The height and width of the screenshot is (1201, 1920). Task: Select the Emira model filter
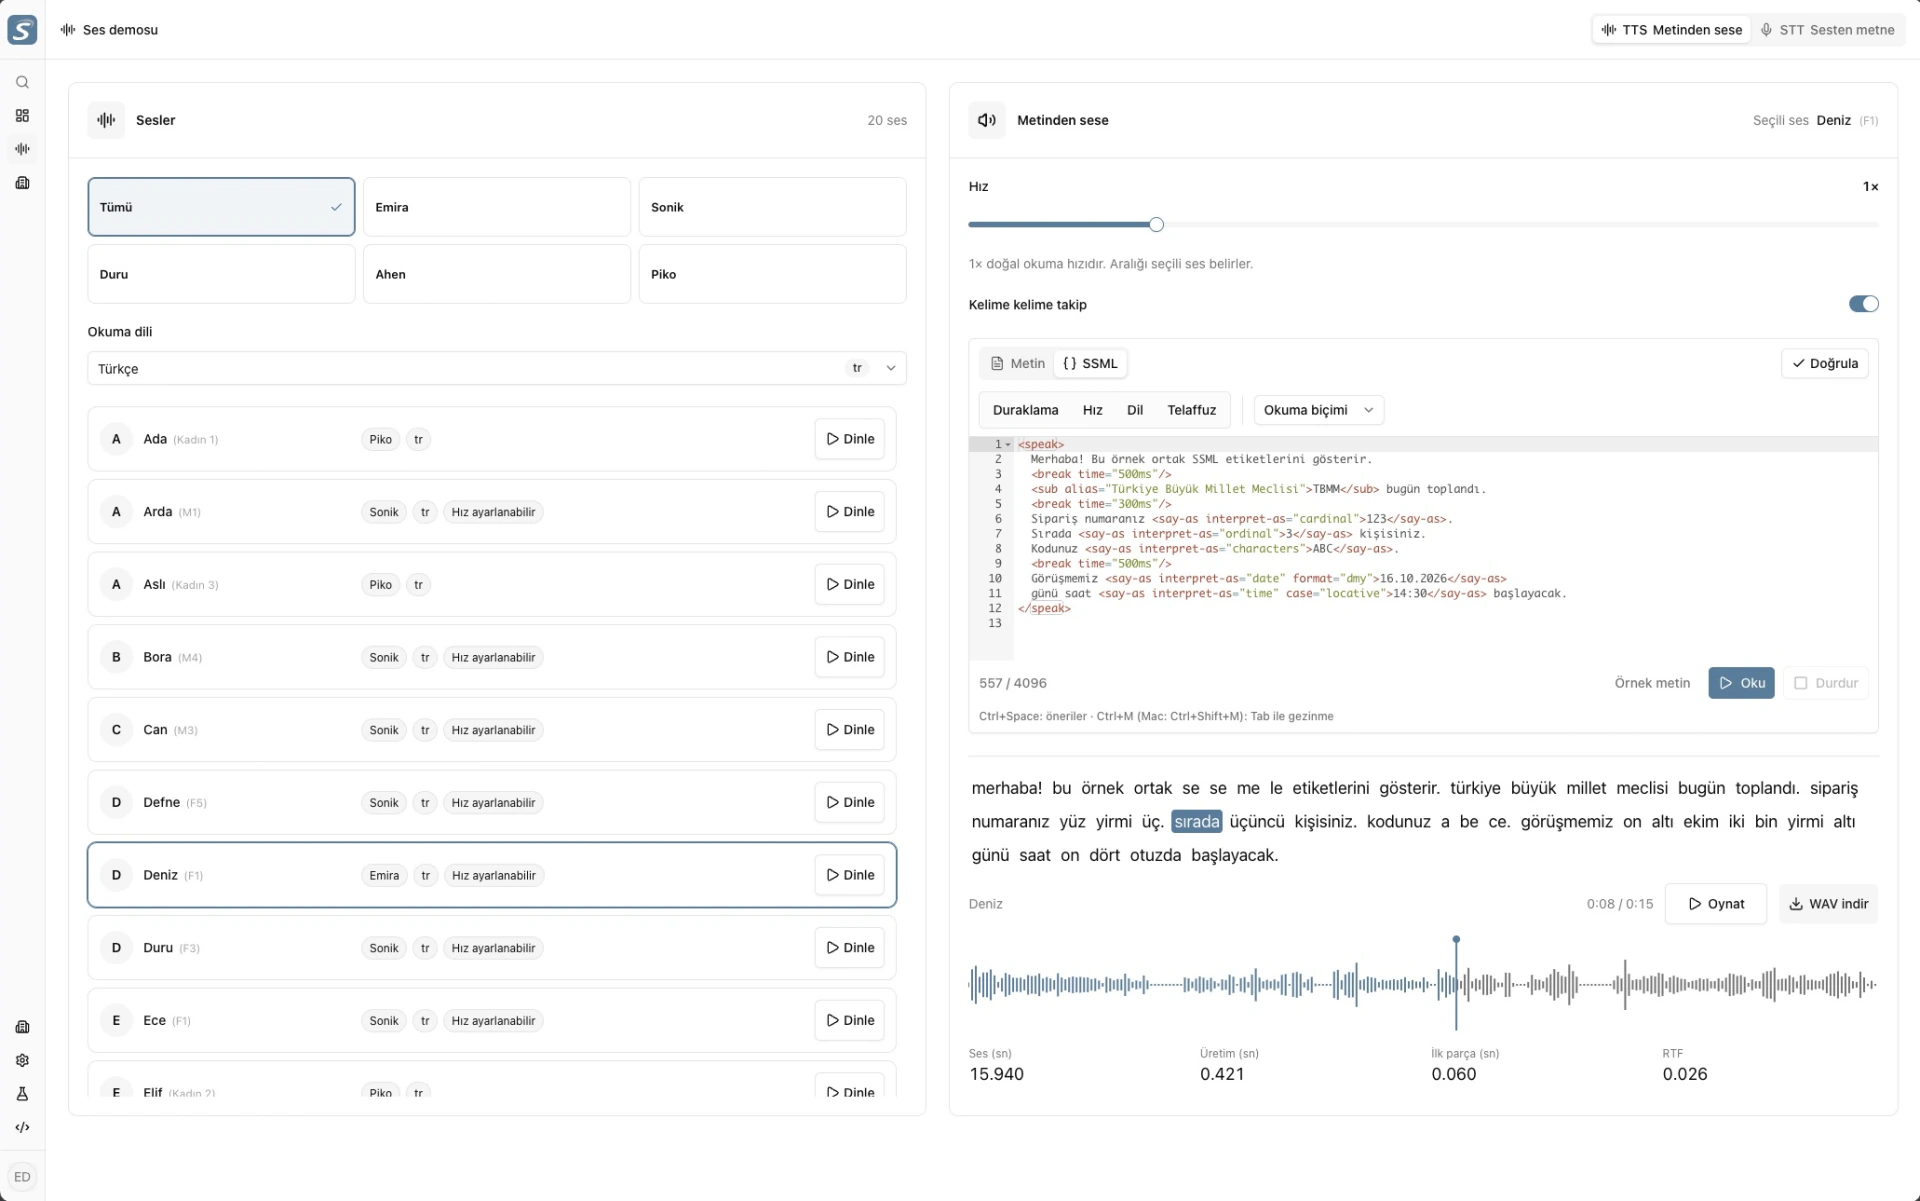tap(497, 207)
